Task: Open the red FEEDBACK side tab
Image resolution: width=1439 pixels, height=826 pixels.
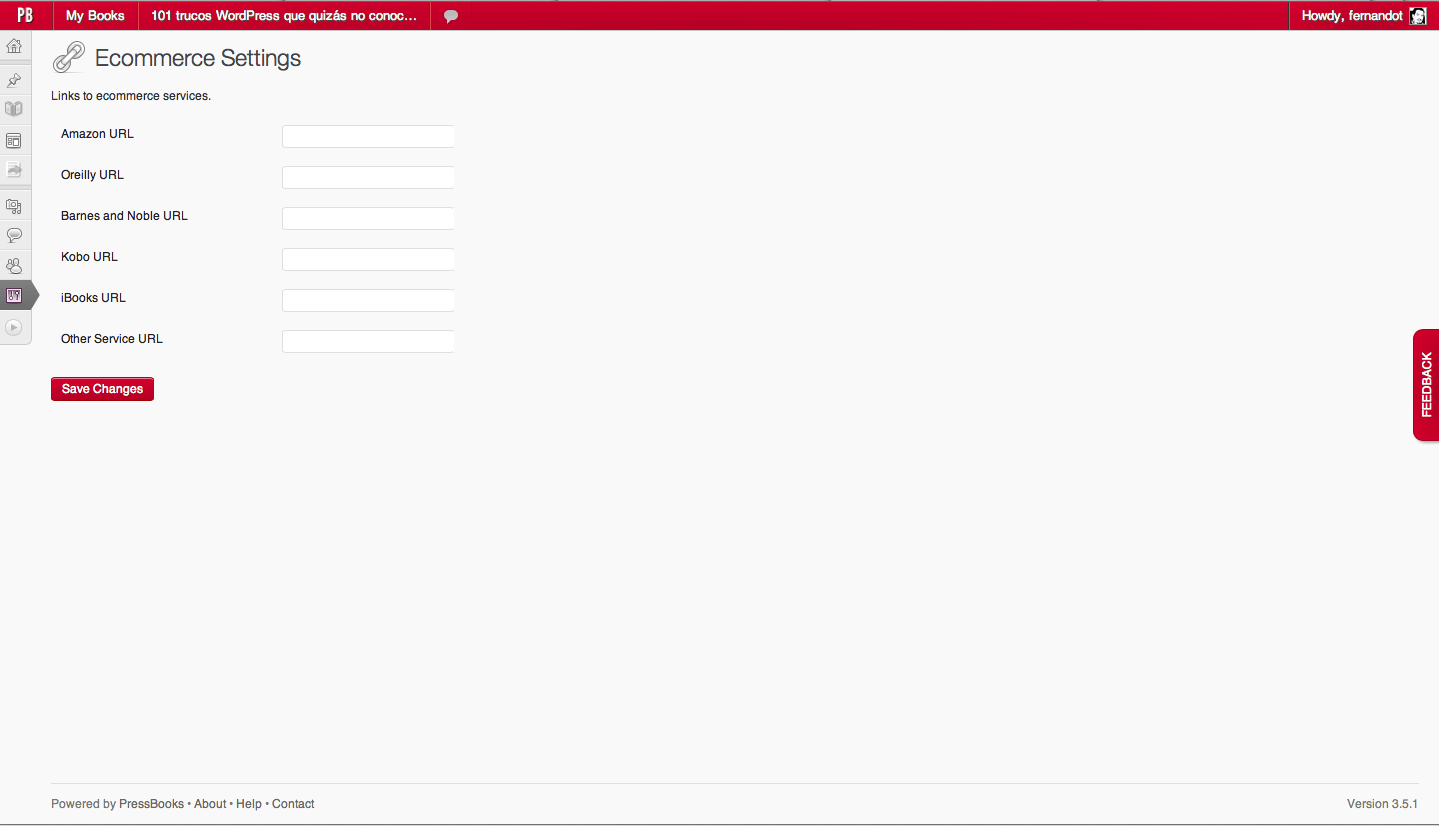Action: tap(1426, 385)
